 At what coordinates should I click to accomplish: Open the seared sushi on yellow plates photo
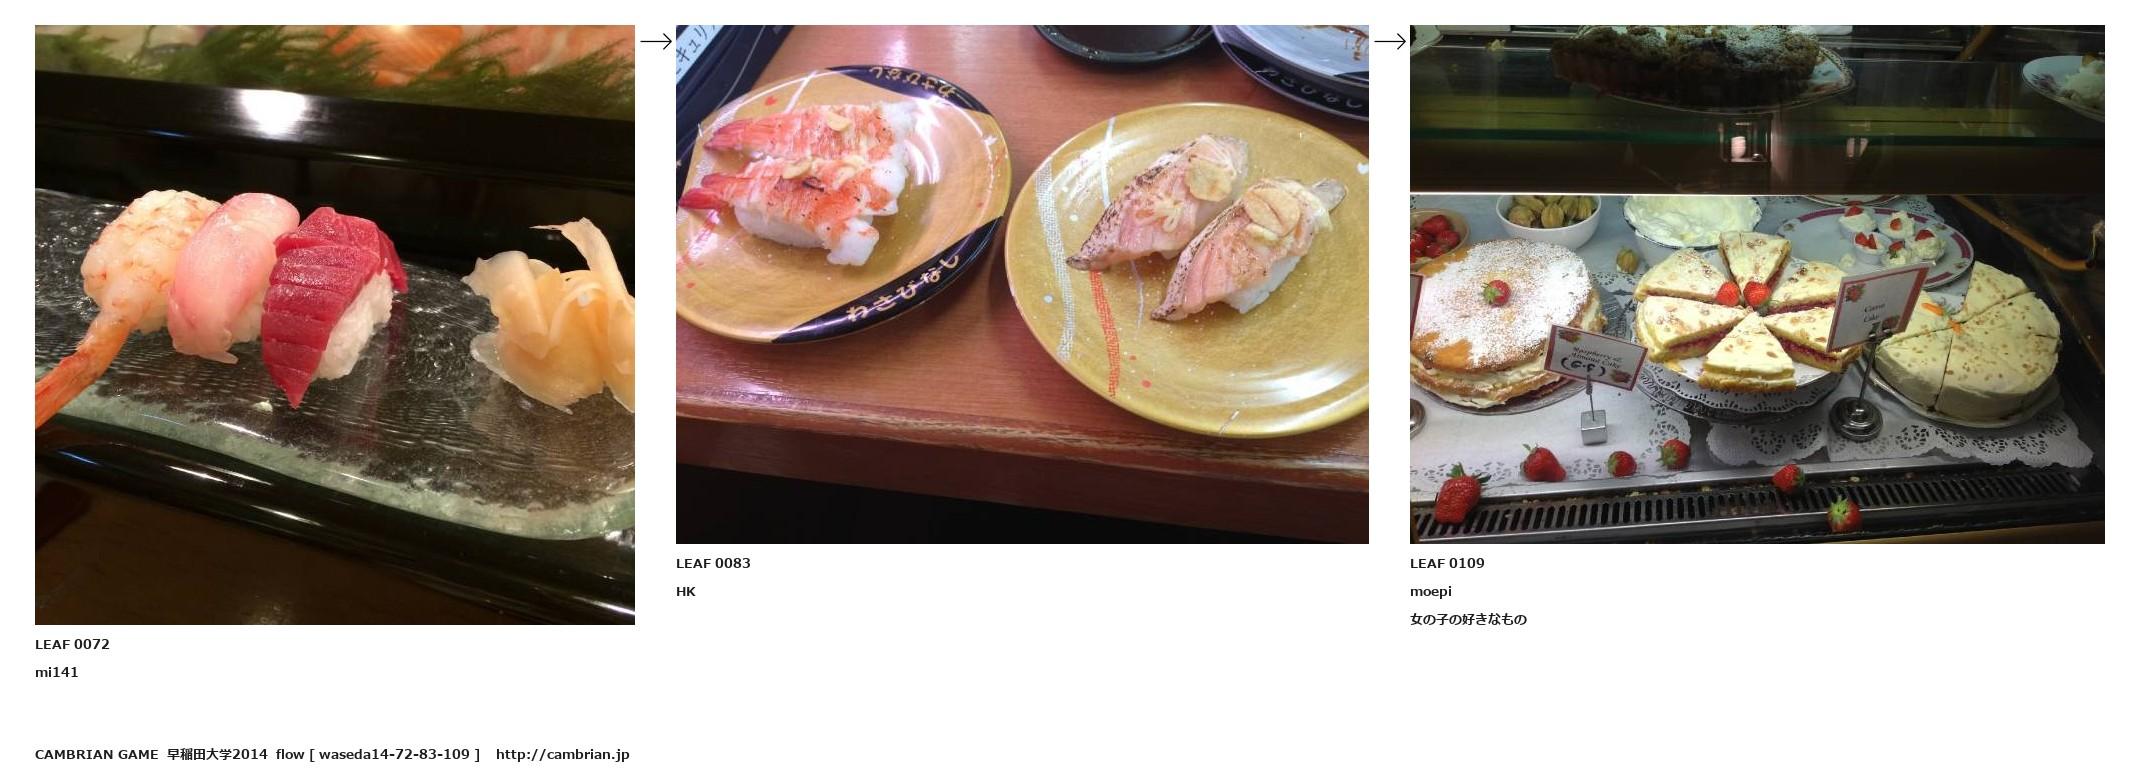coord(1022,284)
